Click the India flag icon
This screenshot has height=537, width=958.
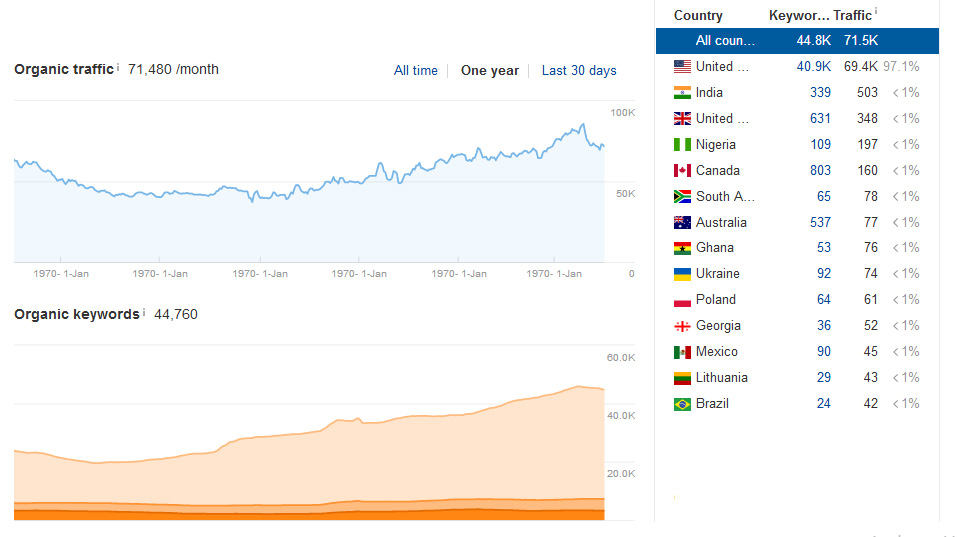(682, 93)
